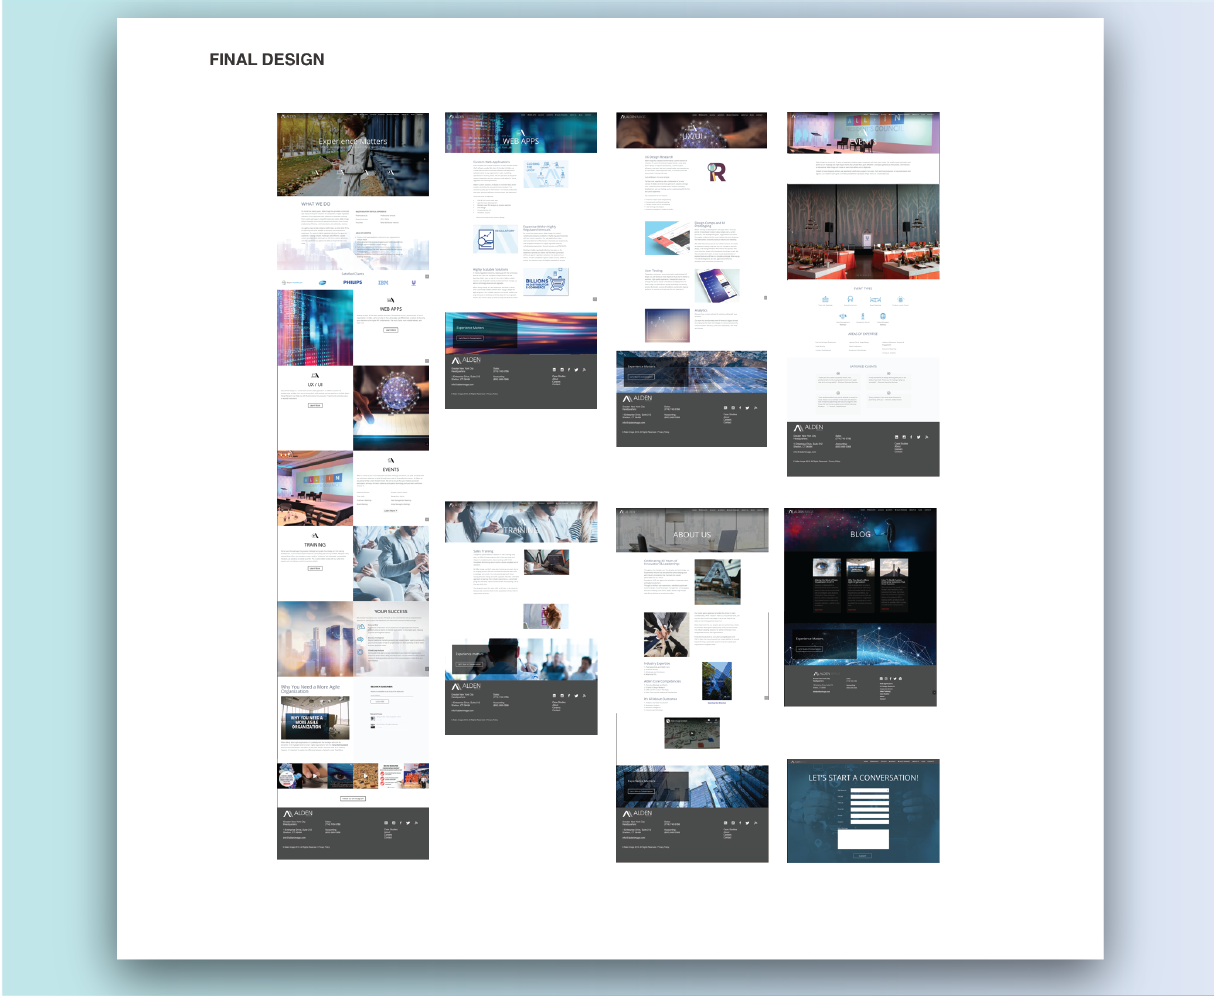The image size is (1214, 996).
Task: Click Learn More under home page TRAINING
Action: click(315, 568)
